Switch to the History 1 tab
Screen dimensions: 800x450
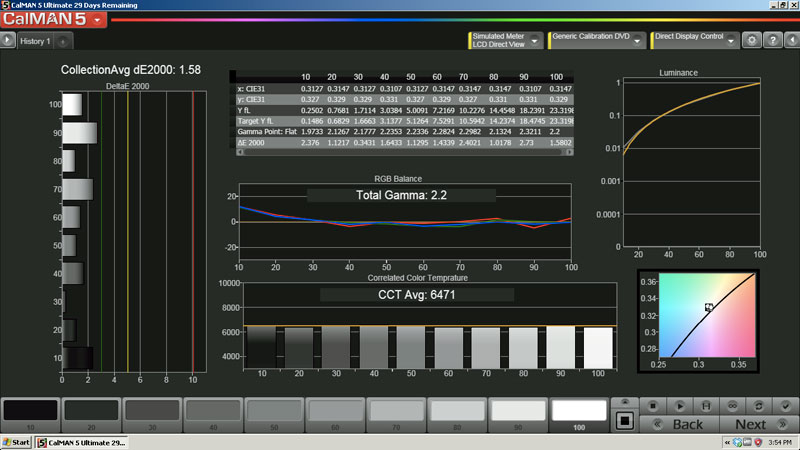pos(35,41)
